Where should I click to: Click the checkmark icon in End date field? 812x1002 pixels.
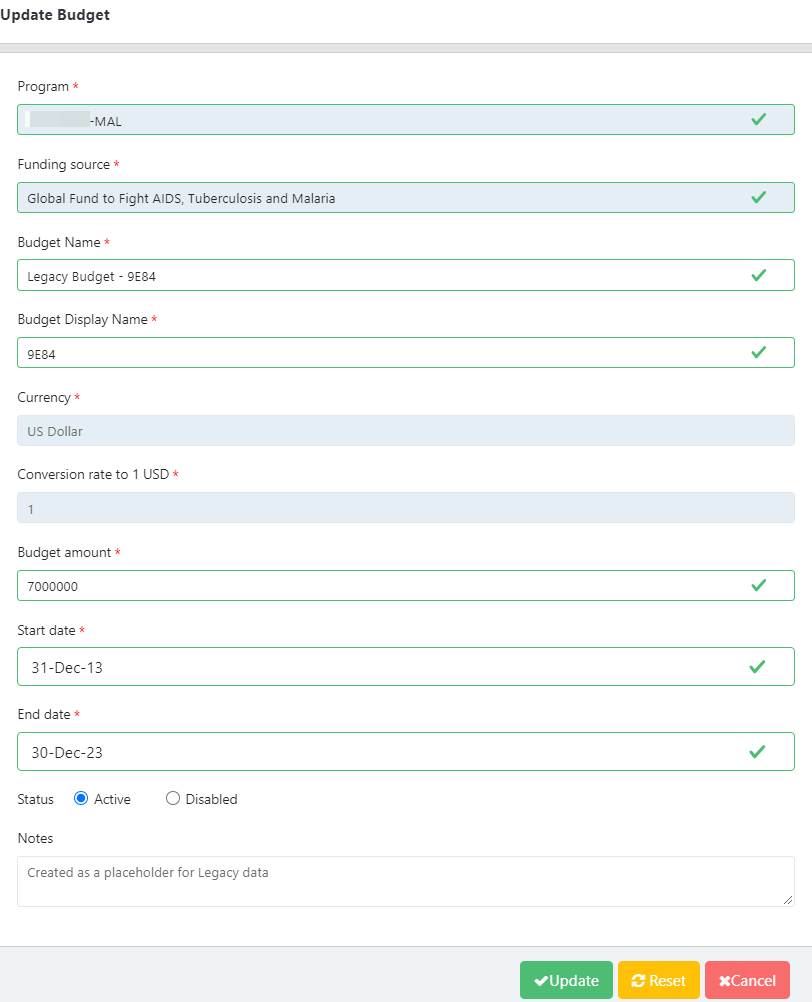click(757, 752)
